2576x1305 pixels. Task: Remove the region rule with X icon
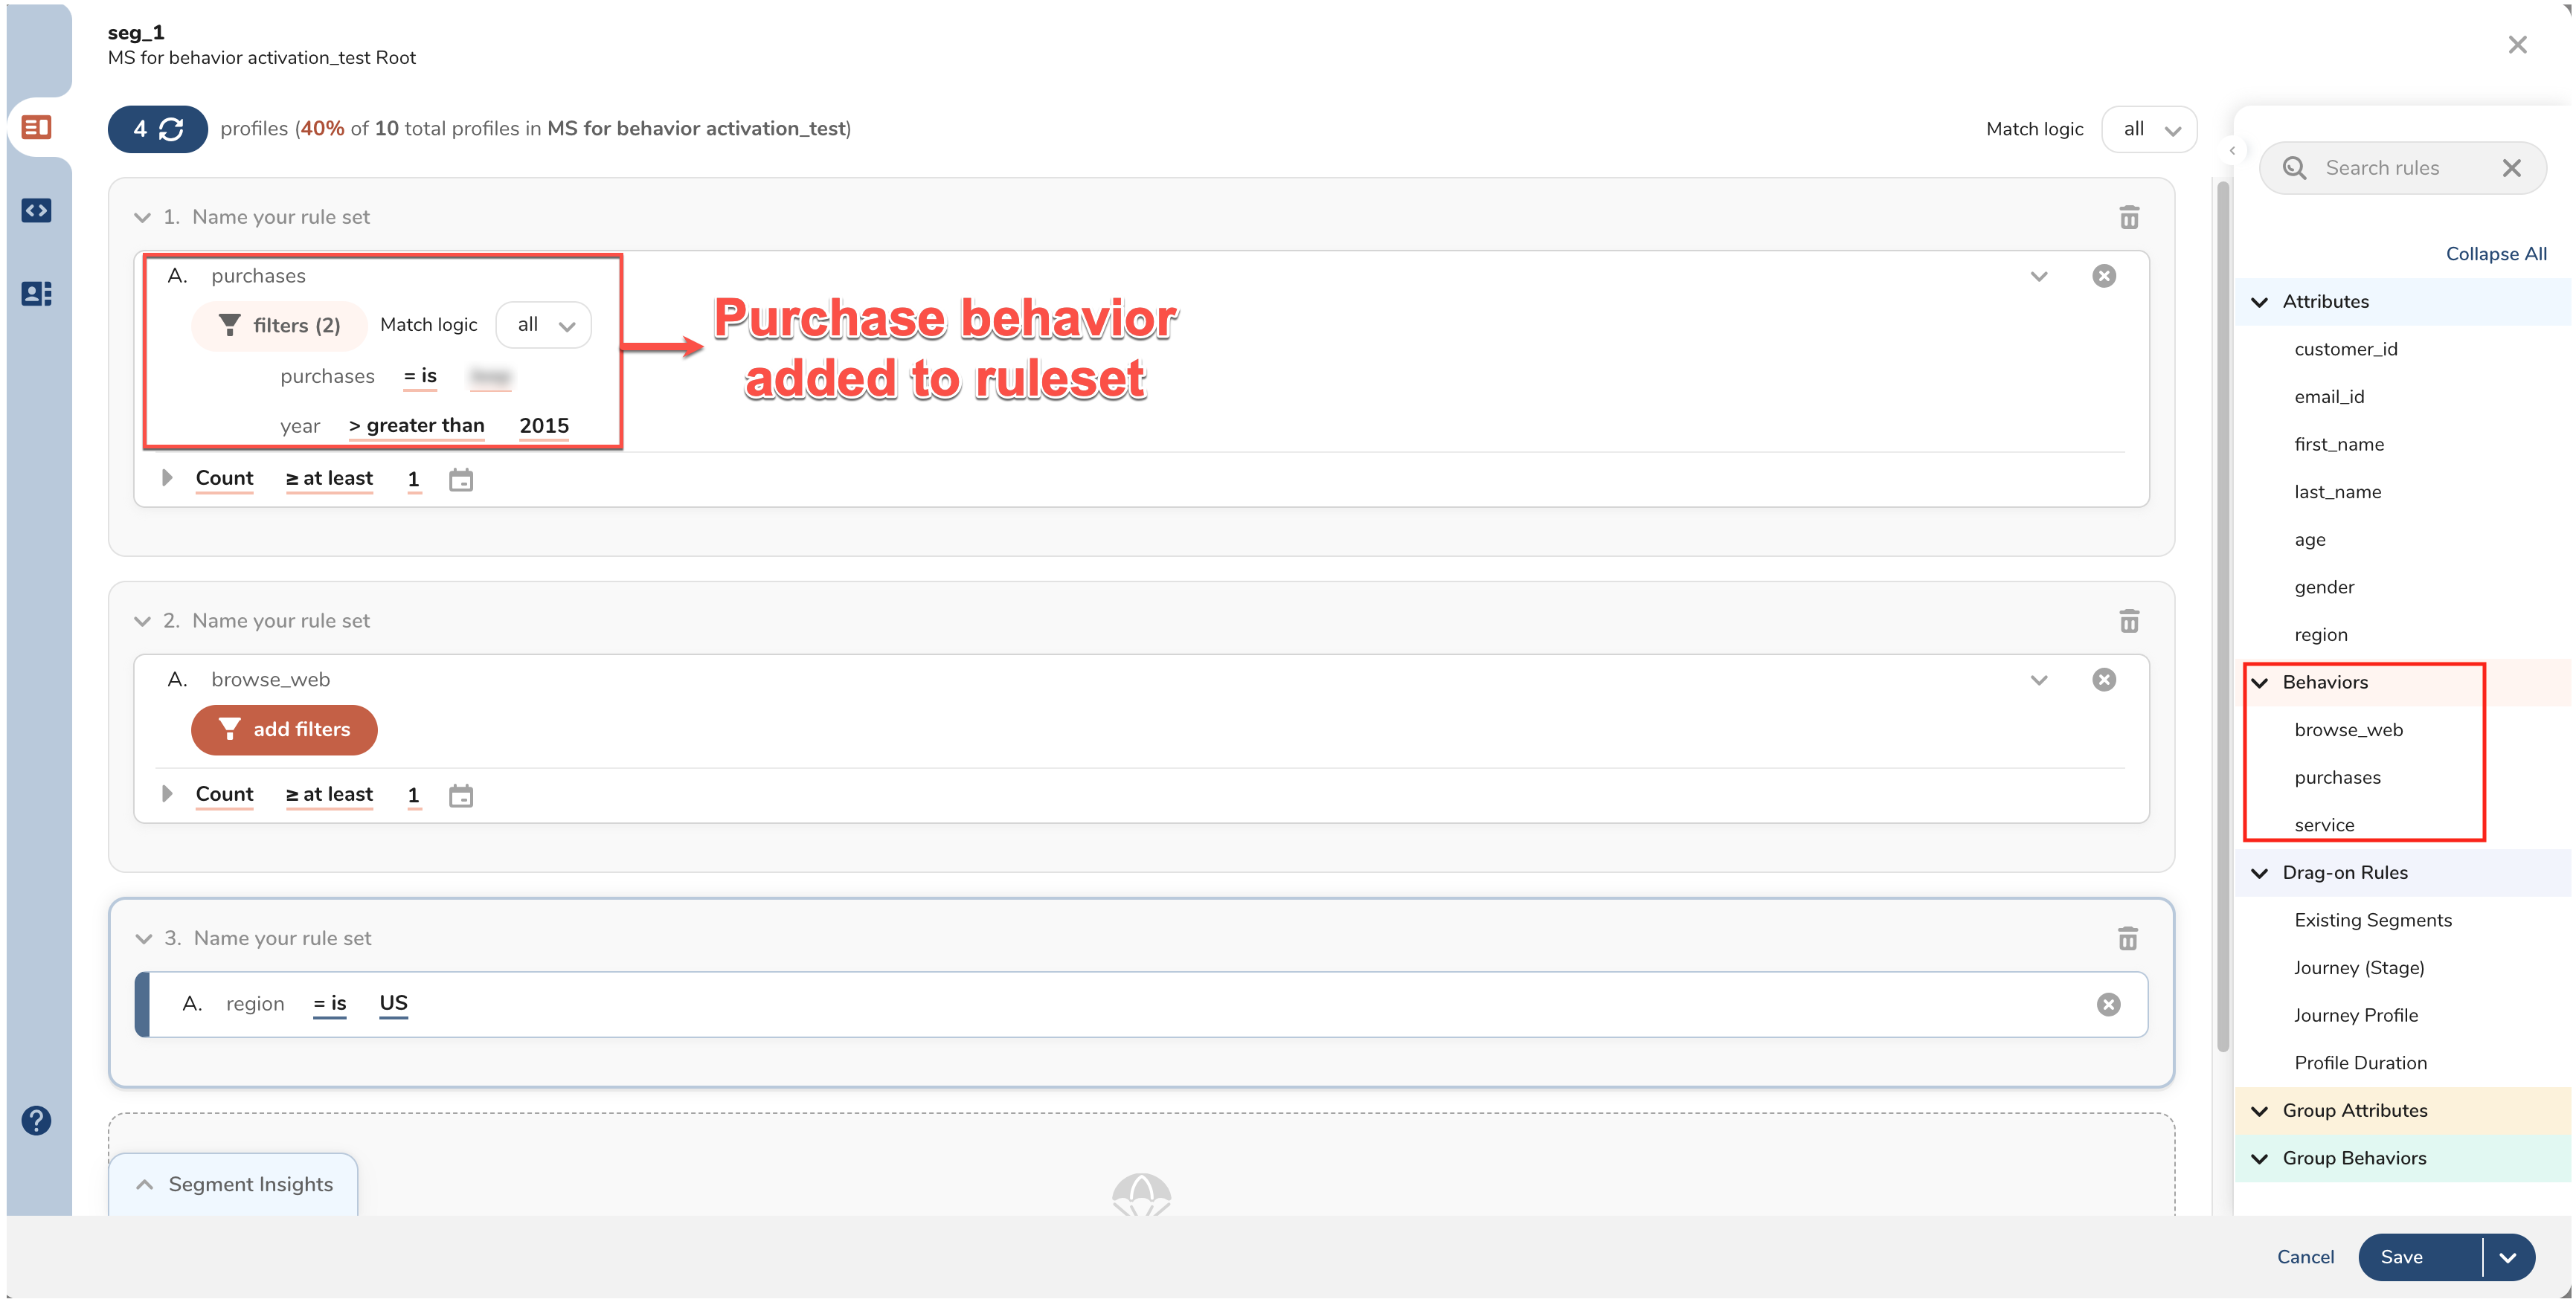pos(2108,1004)
